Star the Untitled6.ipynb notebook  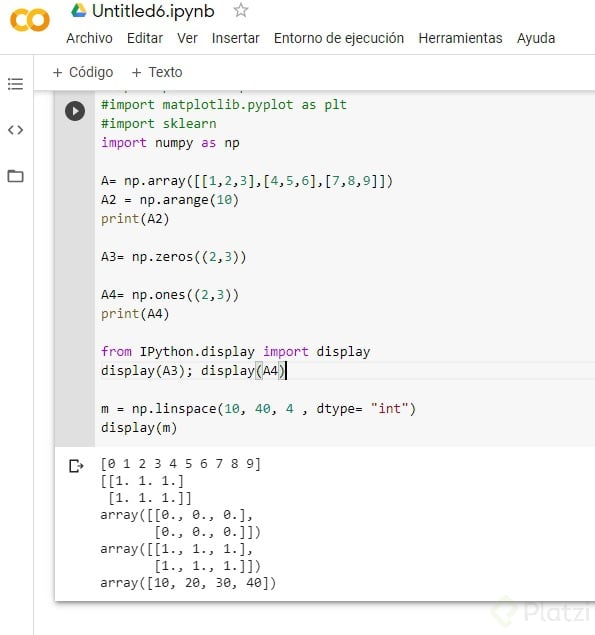pos(241,10)
